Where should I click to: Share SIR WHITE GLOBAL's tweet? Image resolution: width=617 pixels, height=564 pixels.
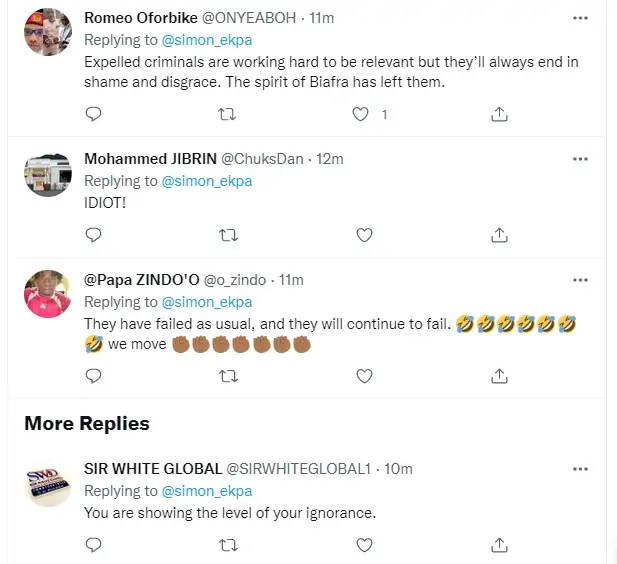tap(499, 545)
